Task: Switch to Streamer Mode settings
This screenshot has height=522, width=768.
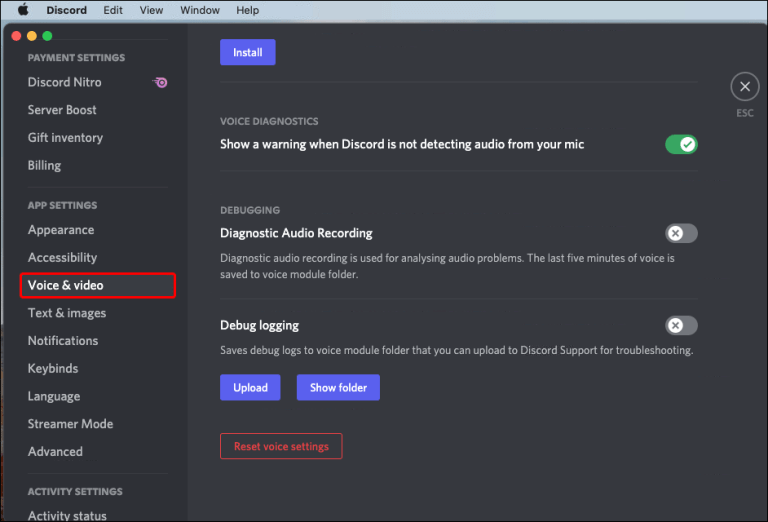Action: 70,424
